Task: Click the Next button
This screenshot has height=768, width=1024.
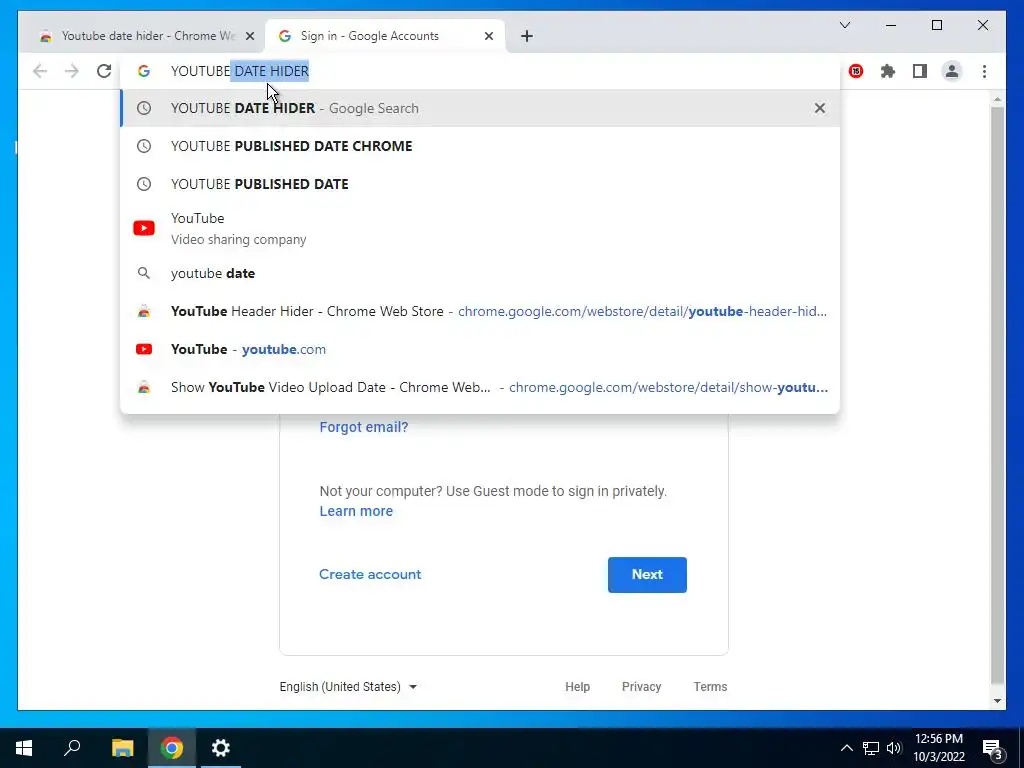Action: 647,575
